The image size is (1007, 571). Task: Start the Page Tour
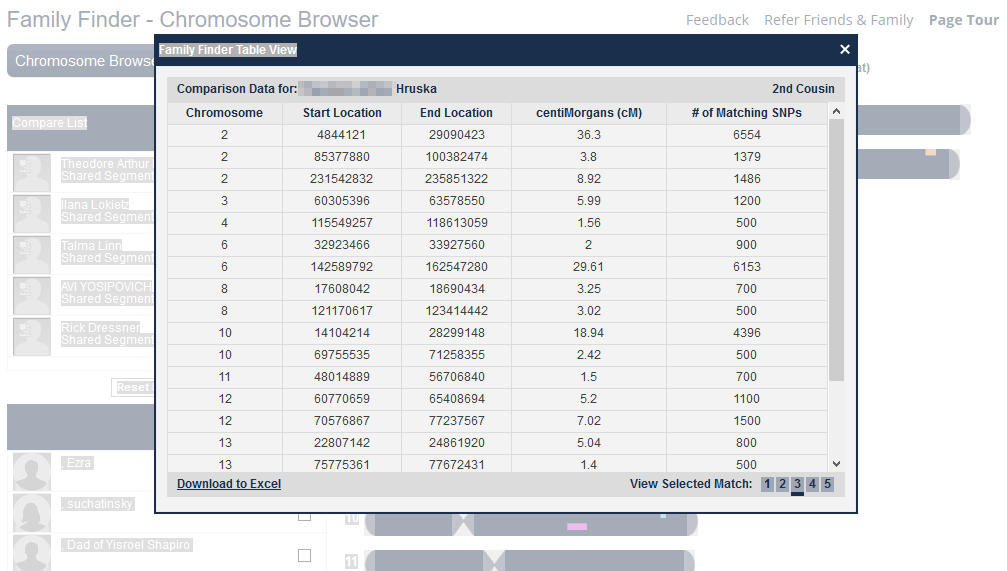(x=963, y=21)
